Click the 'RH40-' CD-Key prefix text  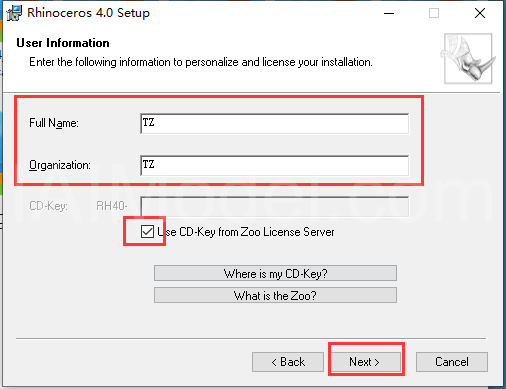[112, 206]
